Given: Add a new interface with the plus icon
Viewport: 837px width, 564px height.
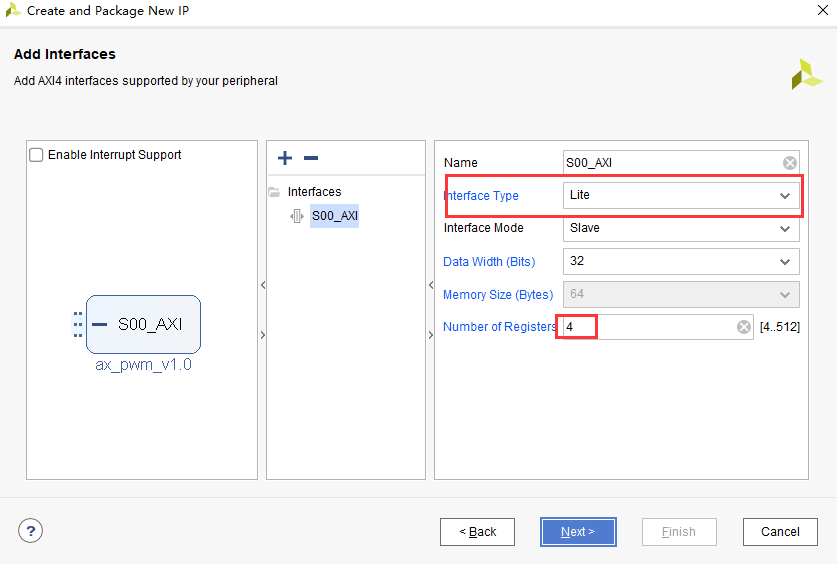Looking at the screenshot, I should pos(285,158).
